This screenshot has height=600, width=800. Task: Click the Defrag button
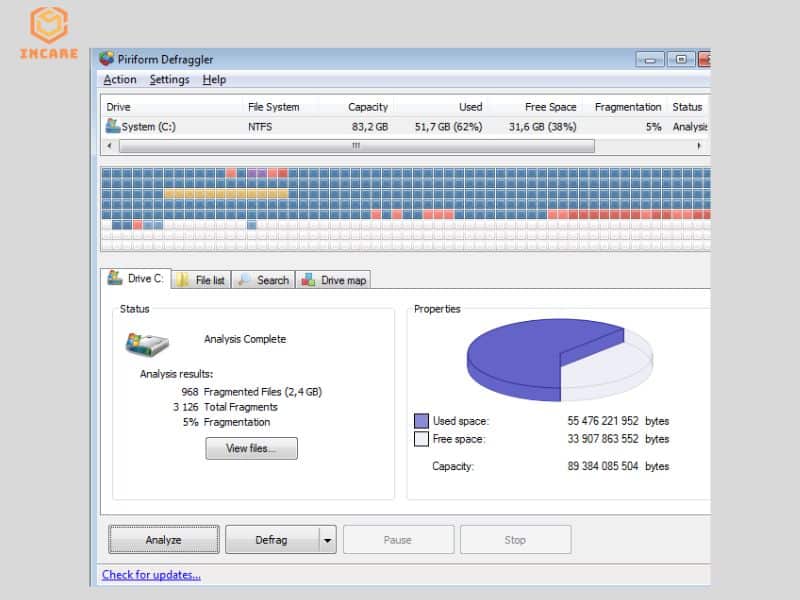(272, 540)
